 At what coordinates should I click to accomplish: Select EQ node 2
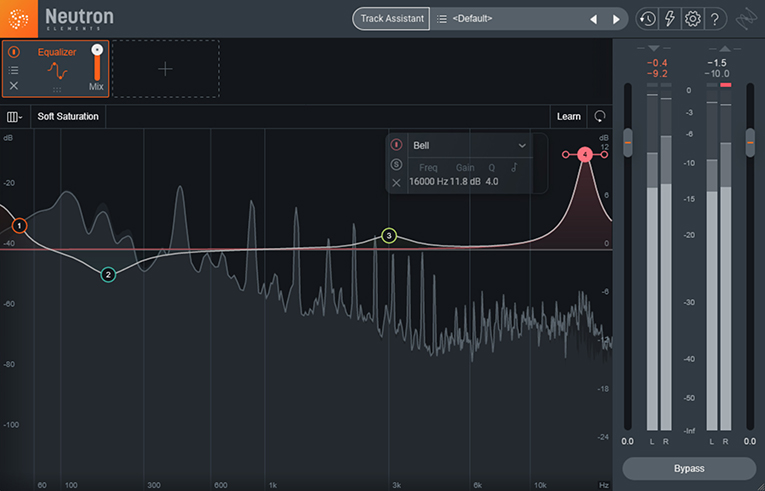click(x=108, y=275)
